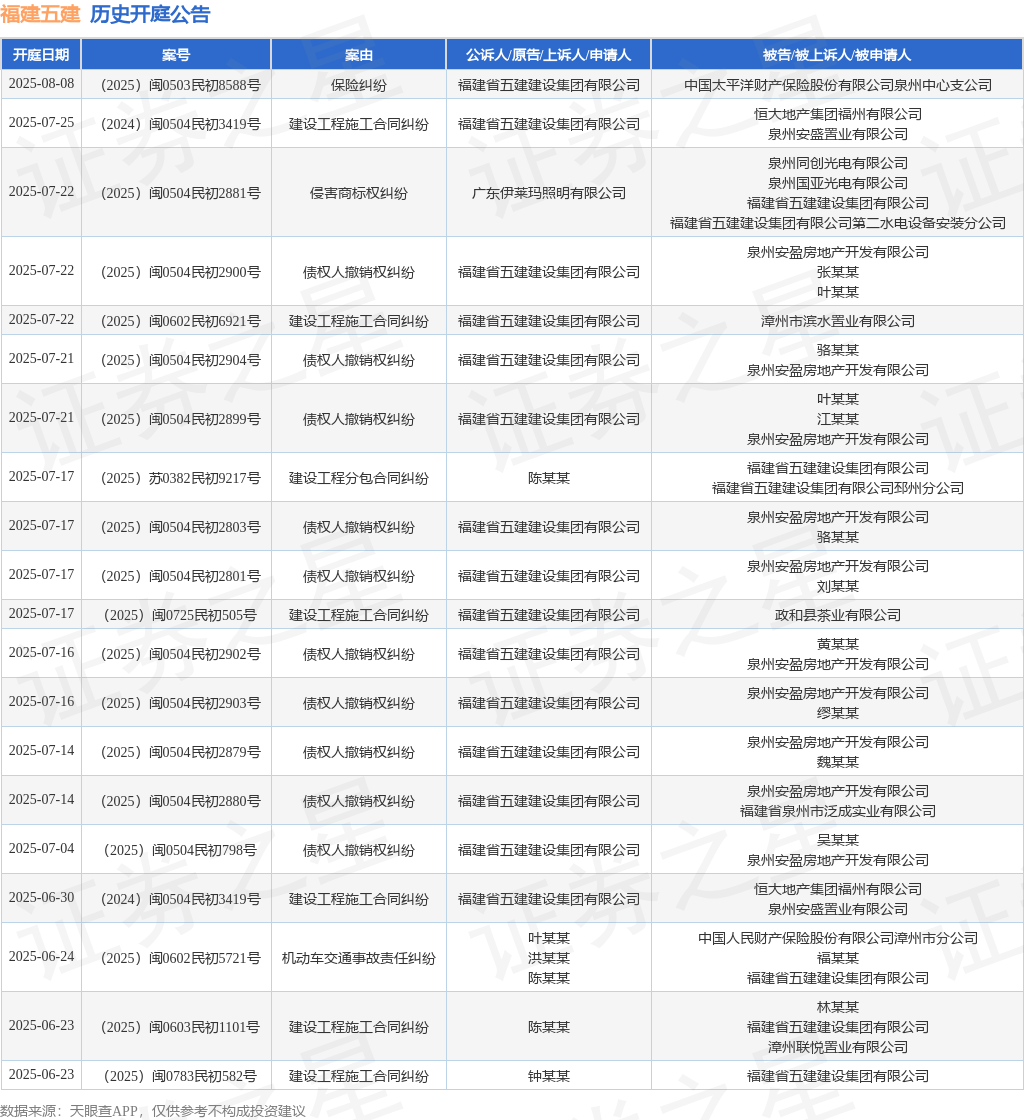This screenshot has width=1024, height=1120.
Task: Click defendant 吴某某
Action: click(838, 841)
